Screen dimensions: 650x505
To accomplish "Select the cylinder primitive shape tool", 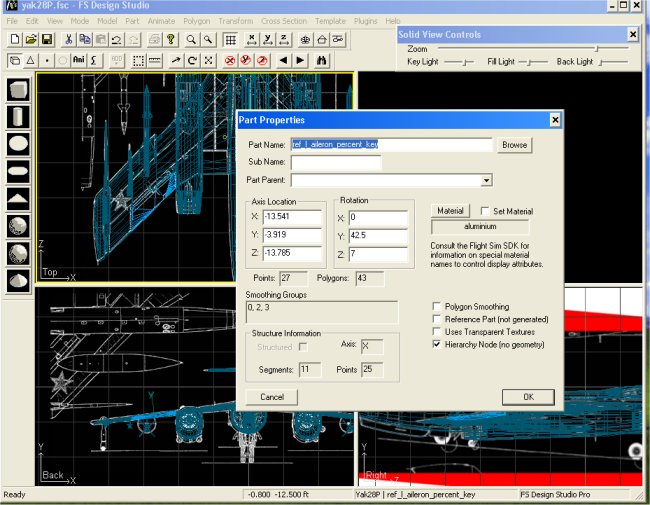I will tap(17, 117).
